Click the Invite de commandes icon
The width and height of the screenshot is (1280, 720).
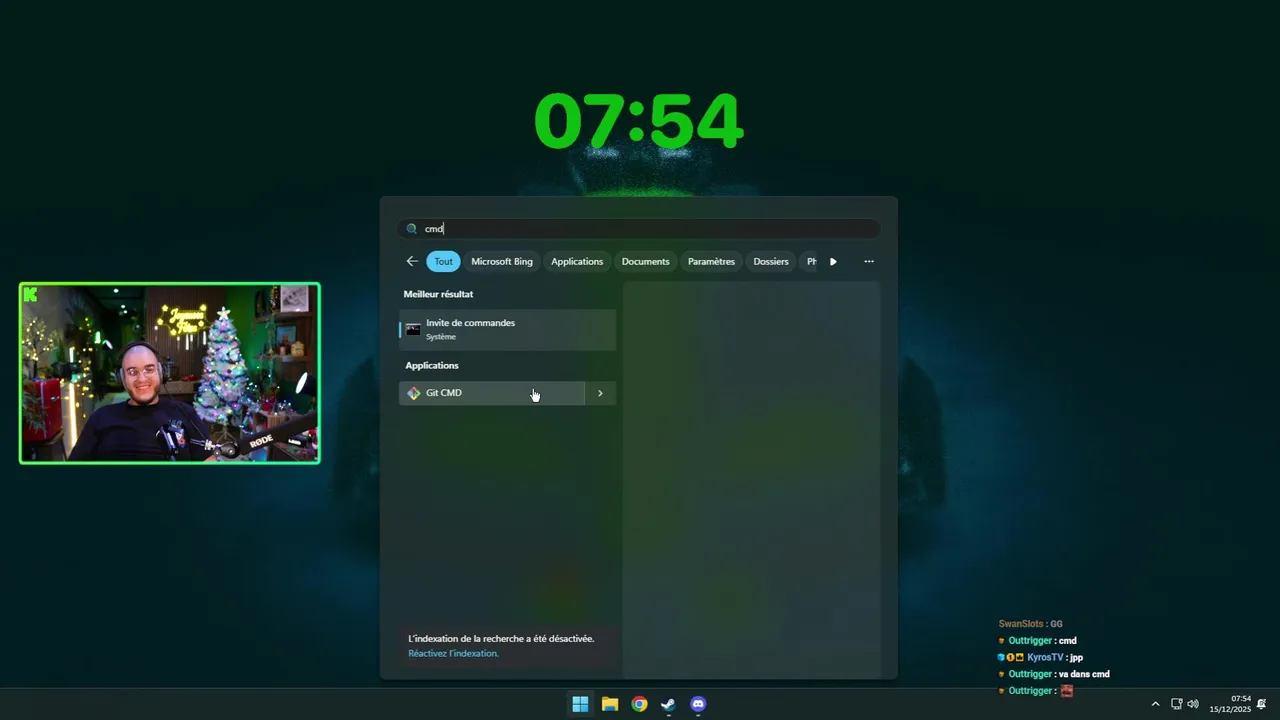pyautogui.click(x=413, y=330)
